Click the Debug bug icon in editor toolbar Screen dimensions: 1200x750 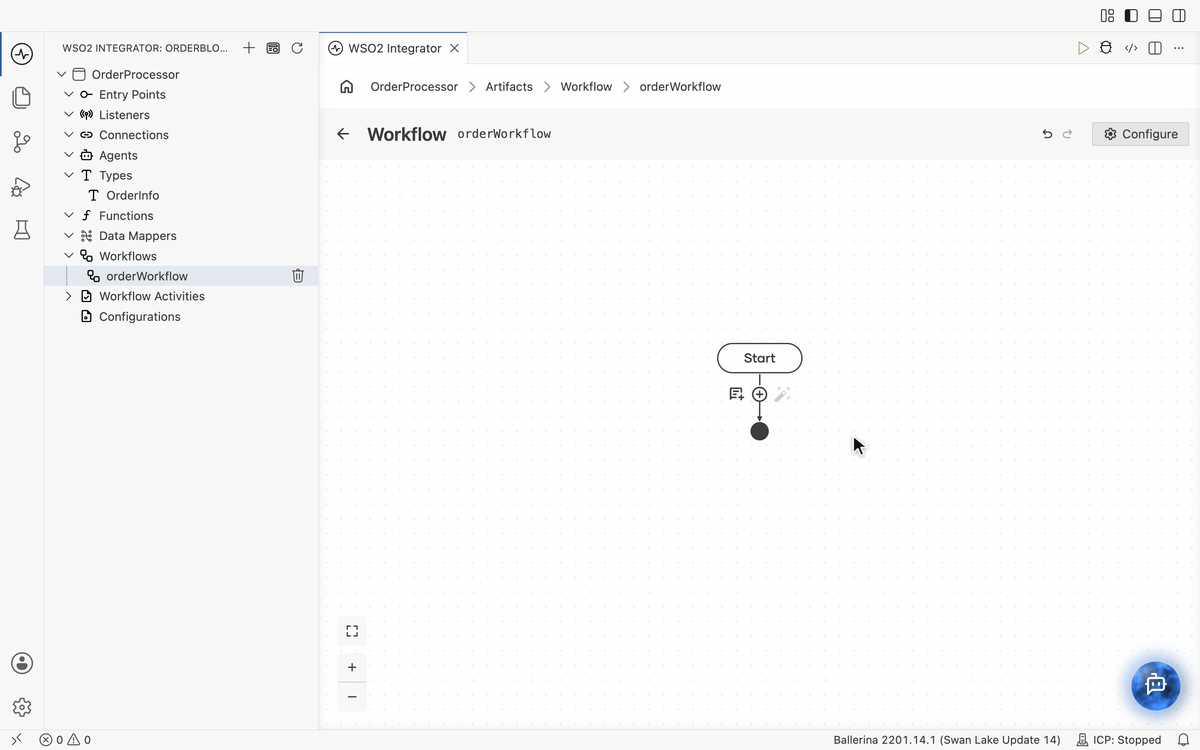click(x=1106, y=48)
